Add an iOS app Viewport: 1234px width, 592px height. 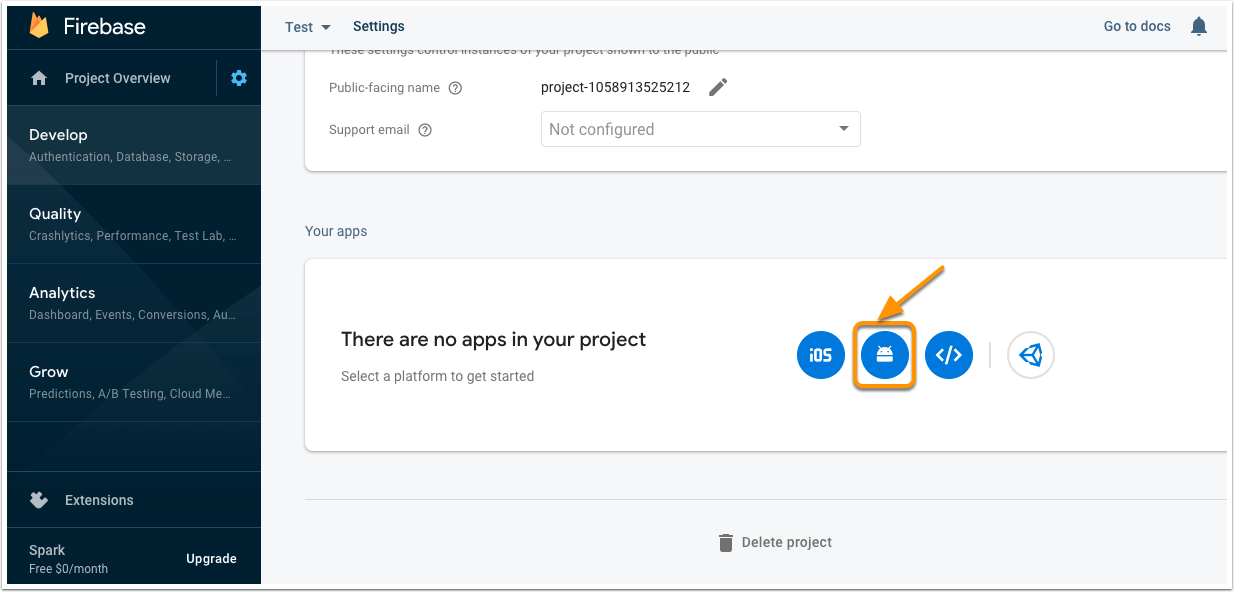point(821,355)
